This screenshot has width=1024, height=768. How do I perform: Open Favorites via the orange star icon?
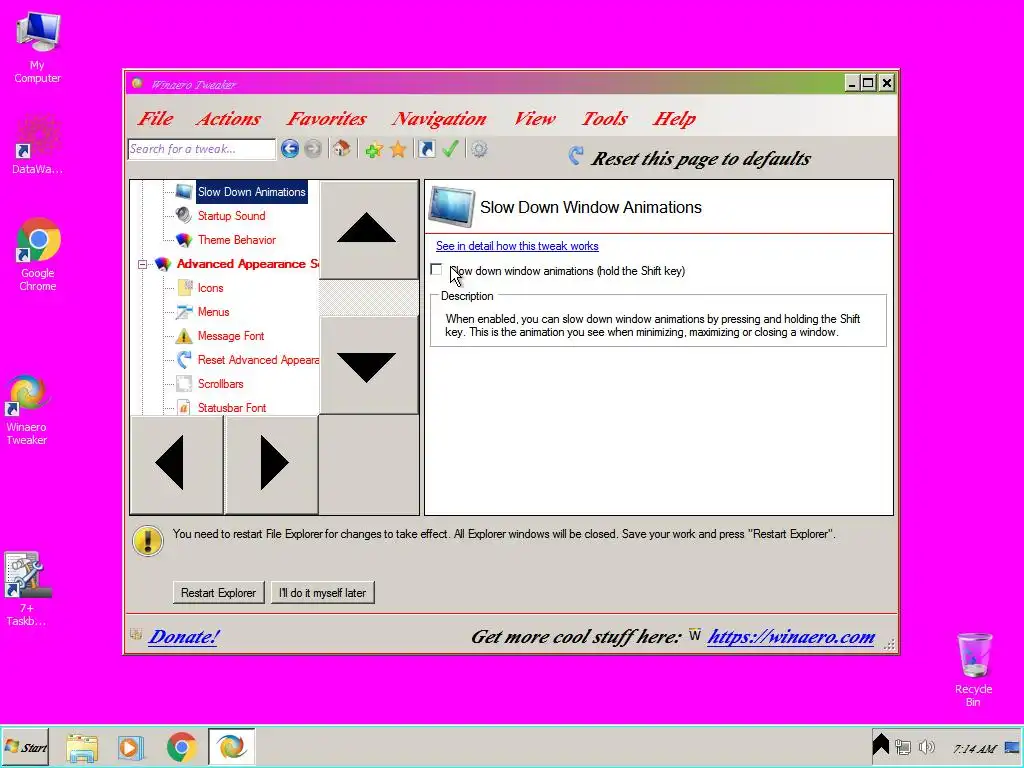pos(398,150)
